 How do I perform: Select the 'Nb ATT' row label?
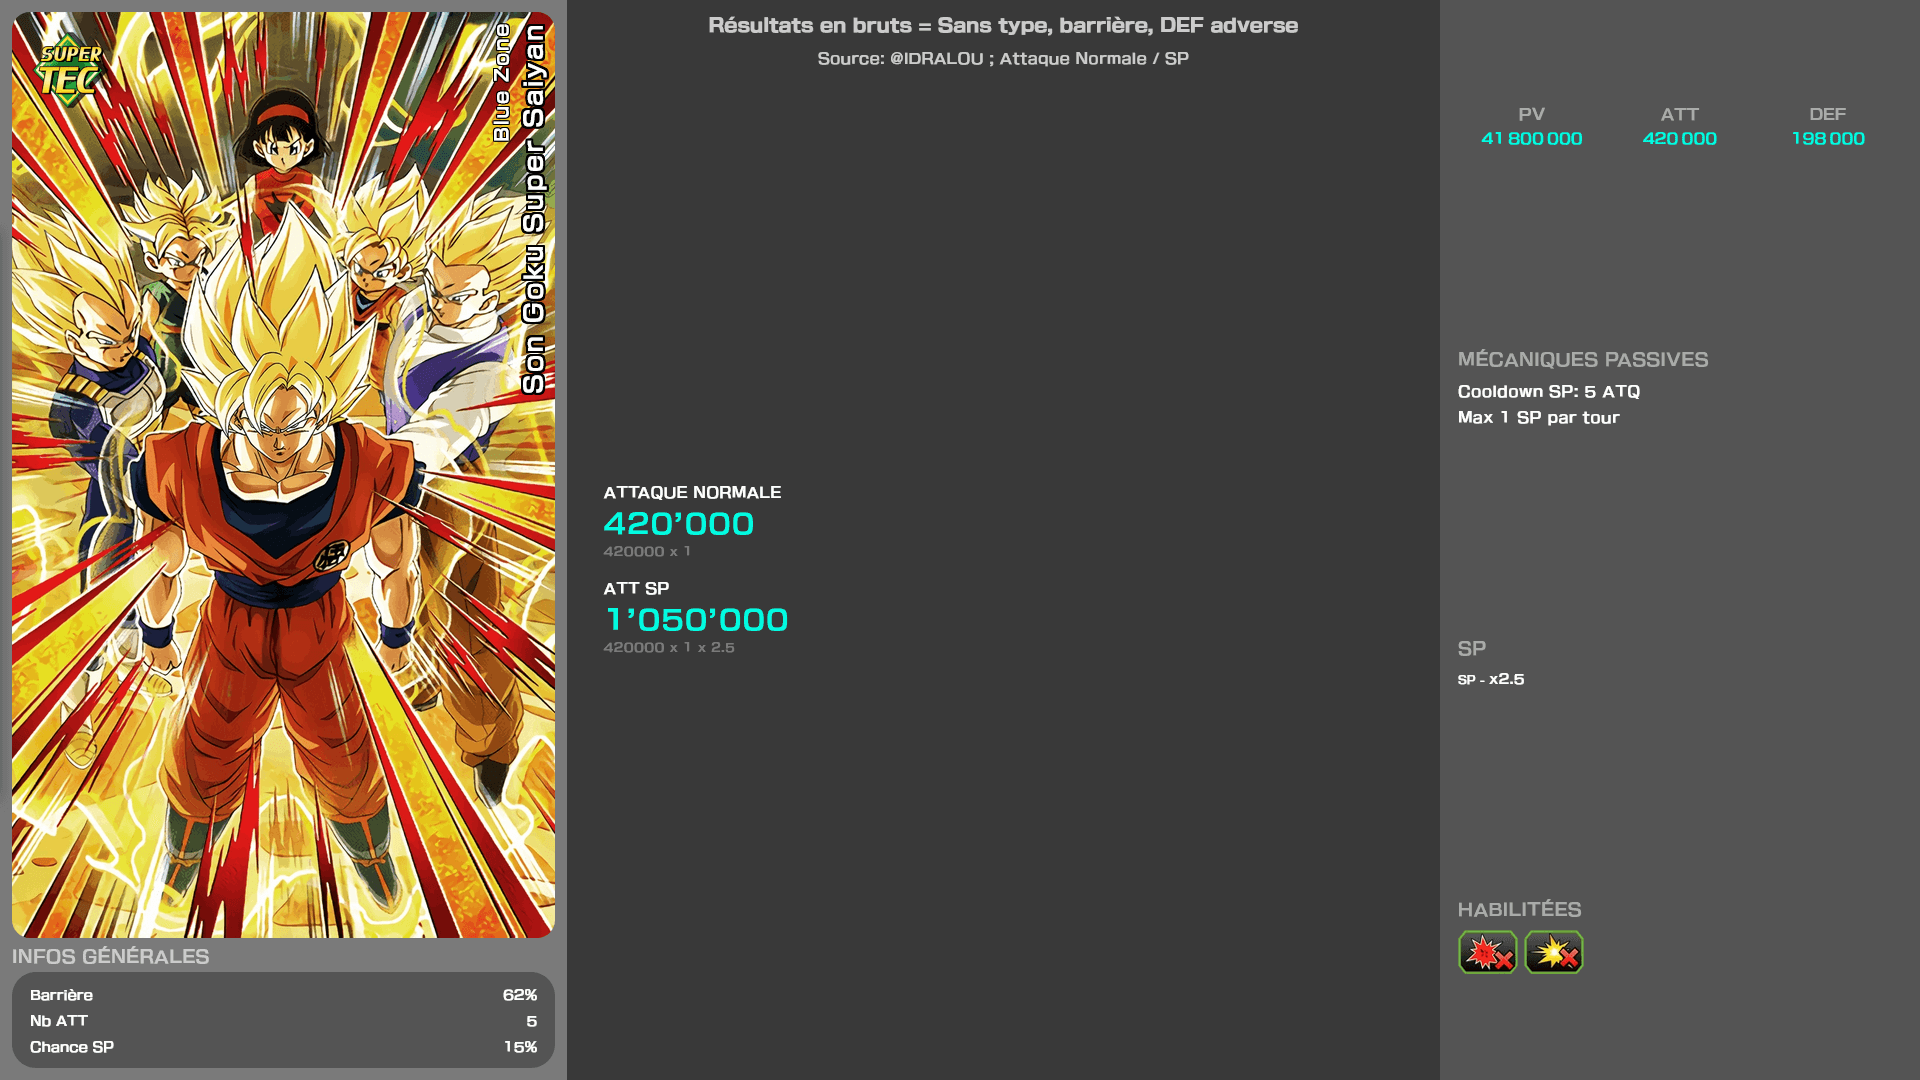click(x=59, y=1021)
